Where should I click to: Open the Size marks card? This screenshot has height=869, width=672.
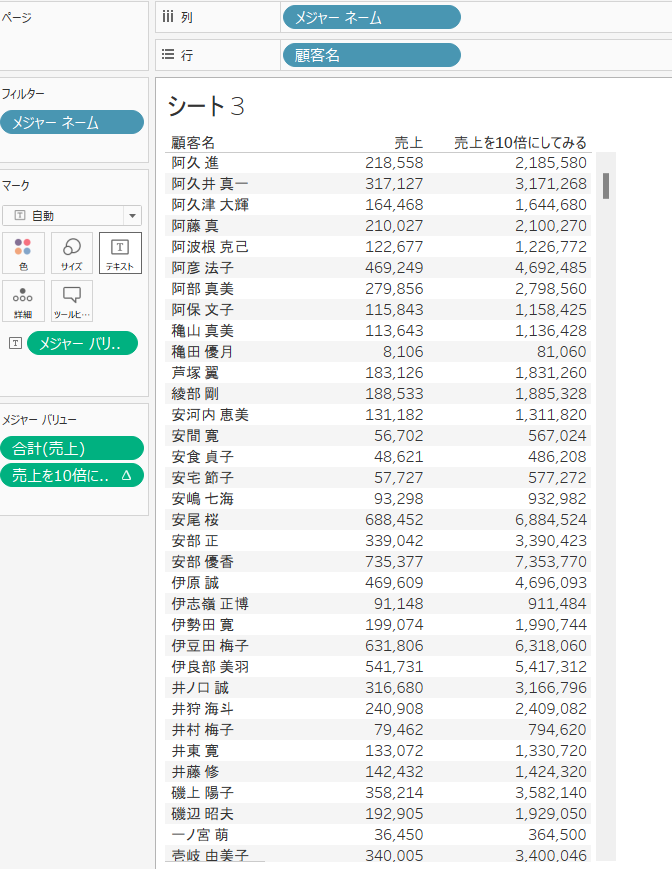(71, 253)
